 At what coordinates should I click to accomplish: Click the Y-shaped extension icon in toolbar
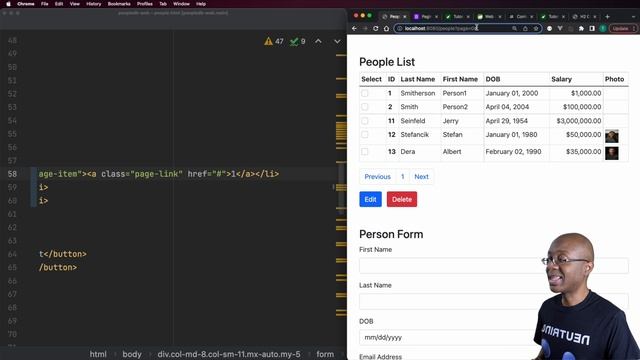(560, 29)
